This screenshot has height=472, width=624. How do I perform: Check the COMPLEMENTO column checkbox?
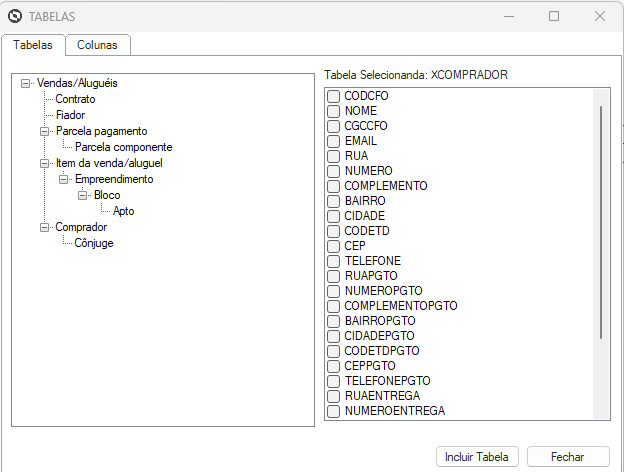click(x=333, y=186)
